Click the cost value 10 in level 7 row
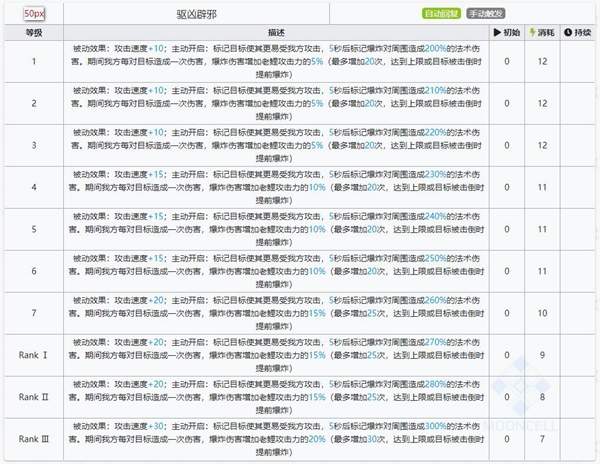 click(542, 313)
